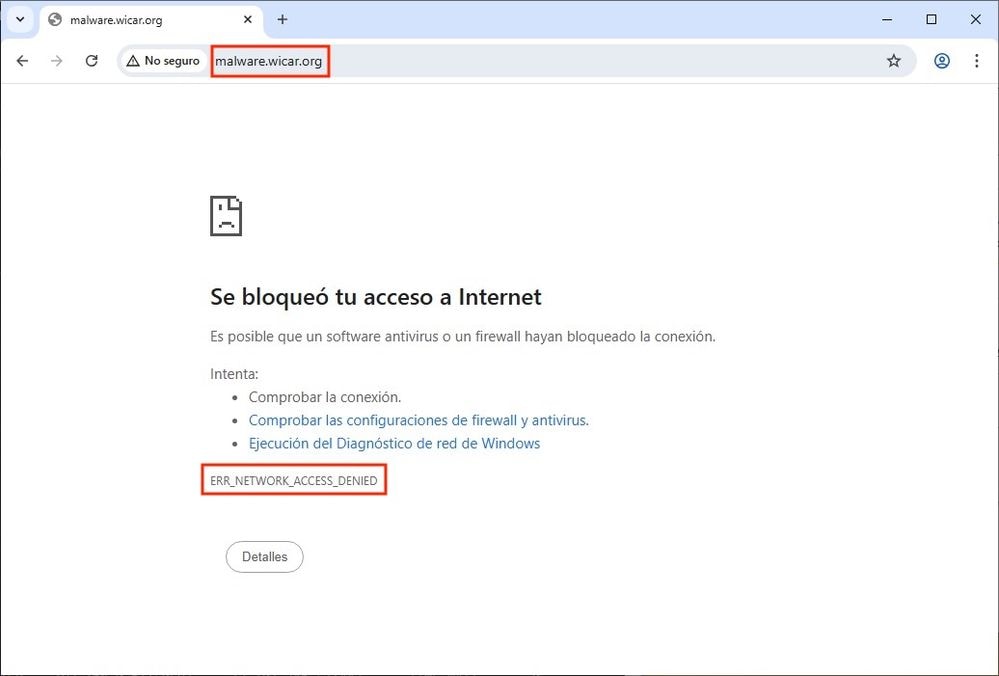Reload the page with the refresh icon
The width and height of the screenshot is (999, 676).
pos(92,61)
